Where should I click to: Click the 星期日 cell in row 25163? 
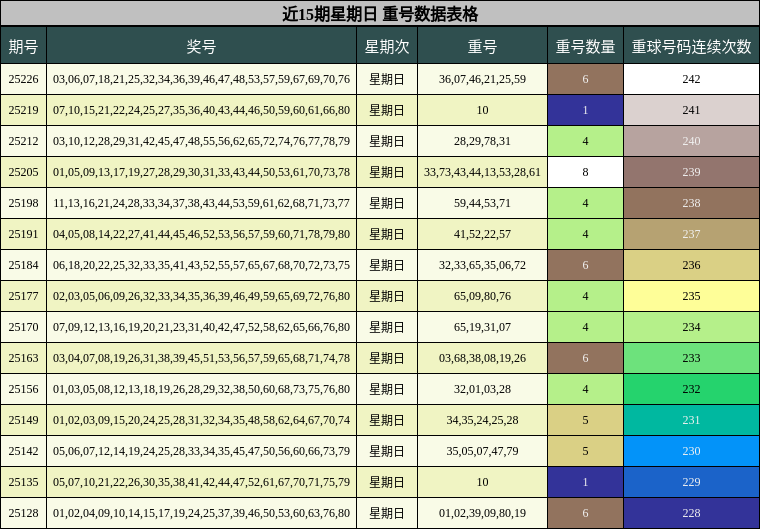pos(387,358)
